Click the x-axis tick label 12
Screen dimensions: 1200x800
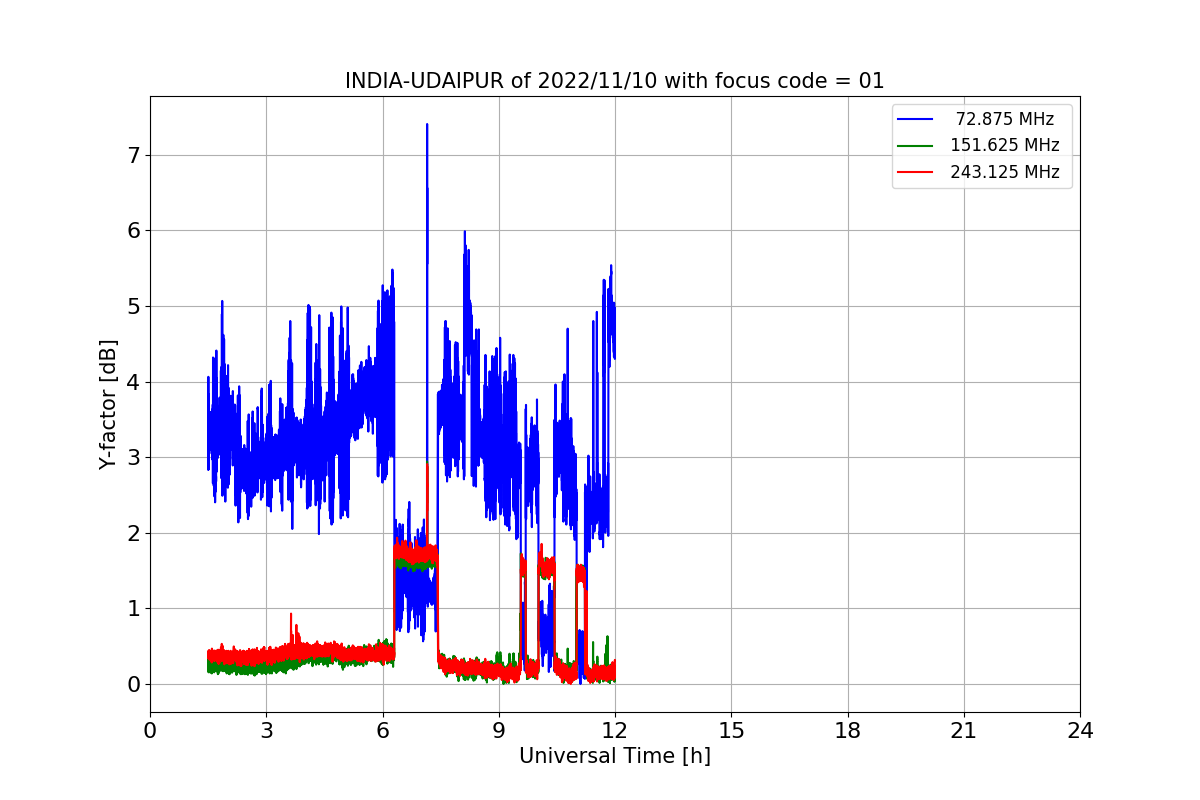[615, 731]
